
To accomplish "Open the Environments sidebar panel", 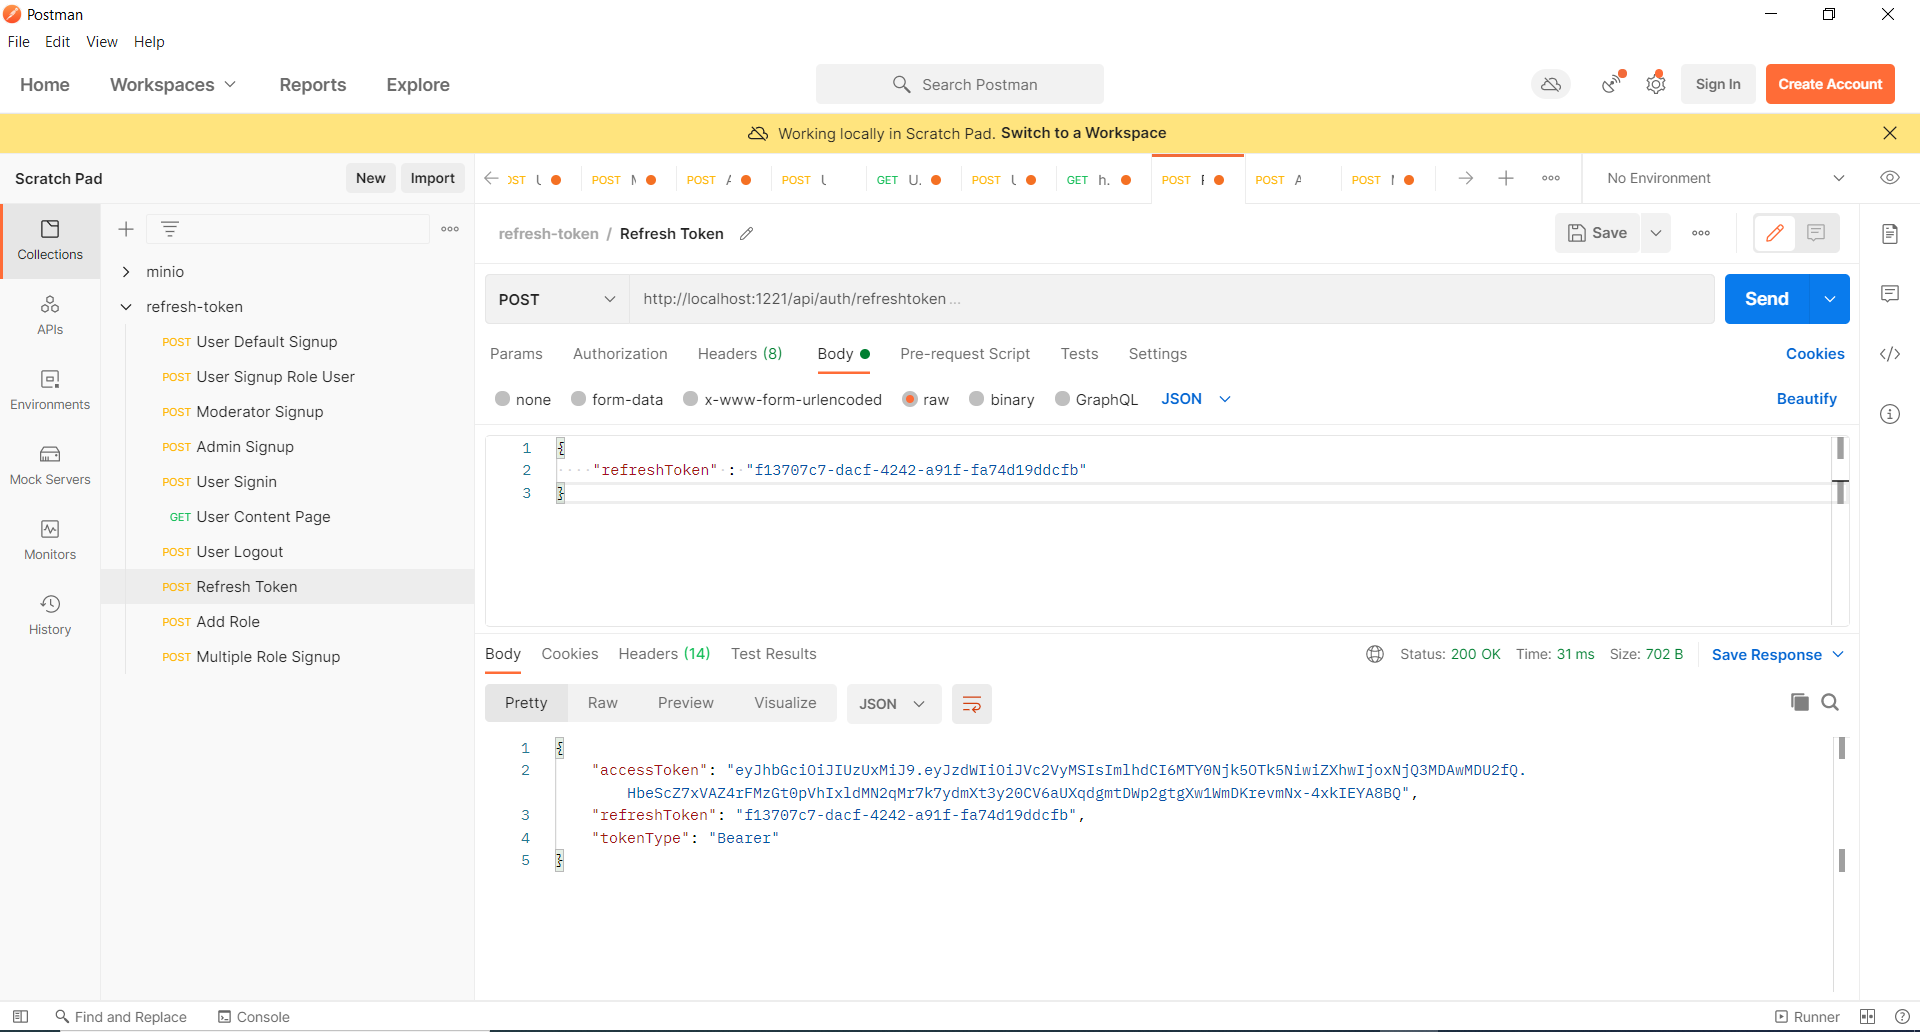I will 50,390.
